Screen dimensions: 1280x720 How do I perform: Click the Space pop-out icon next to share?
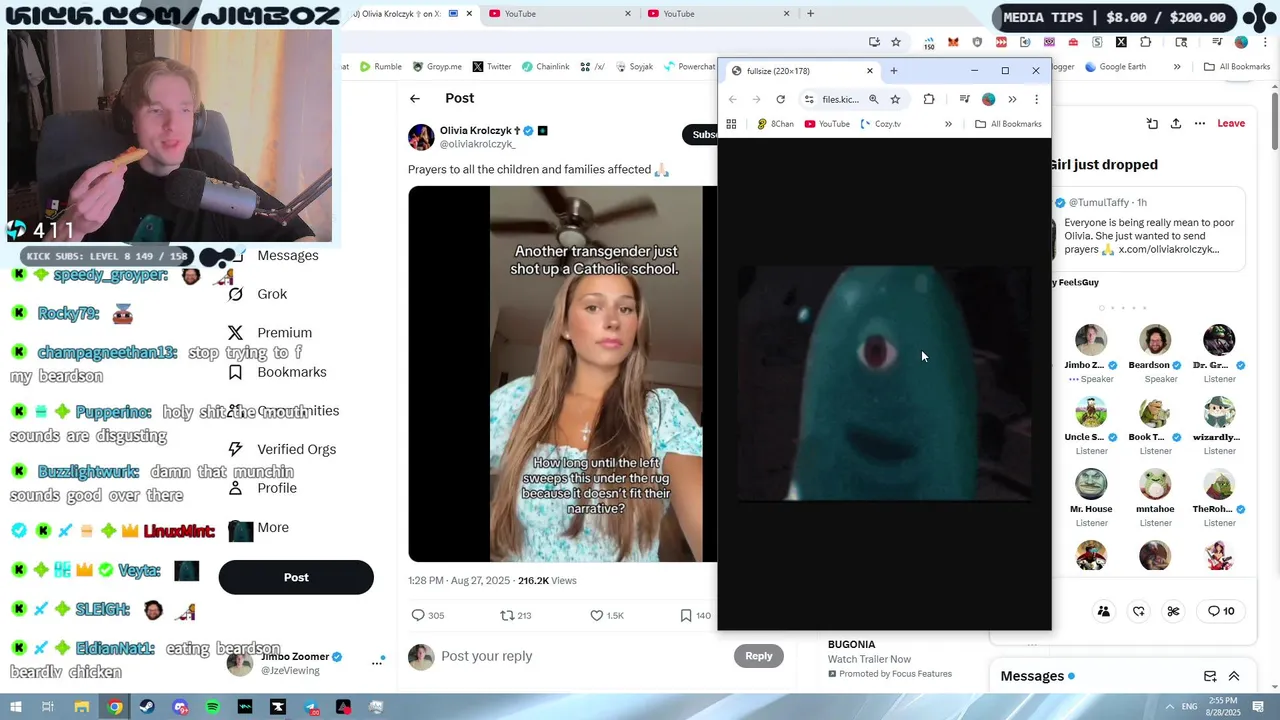click(1152, 123)
